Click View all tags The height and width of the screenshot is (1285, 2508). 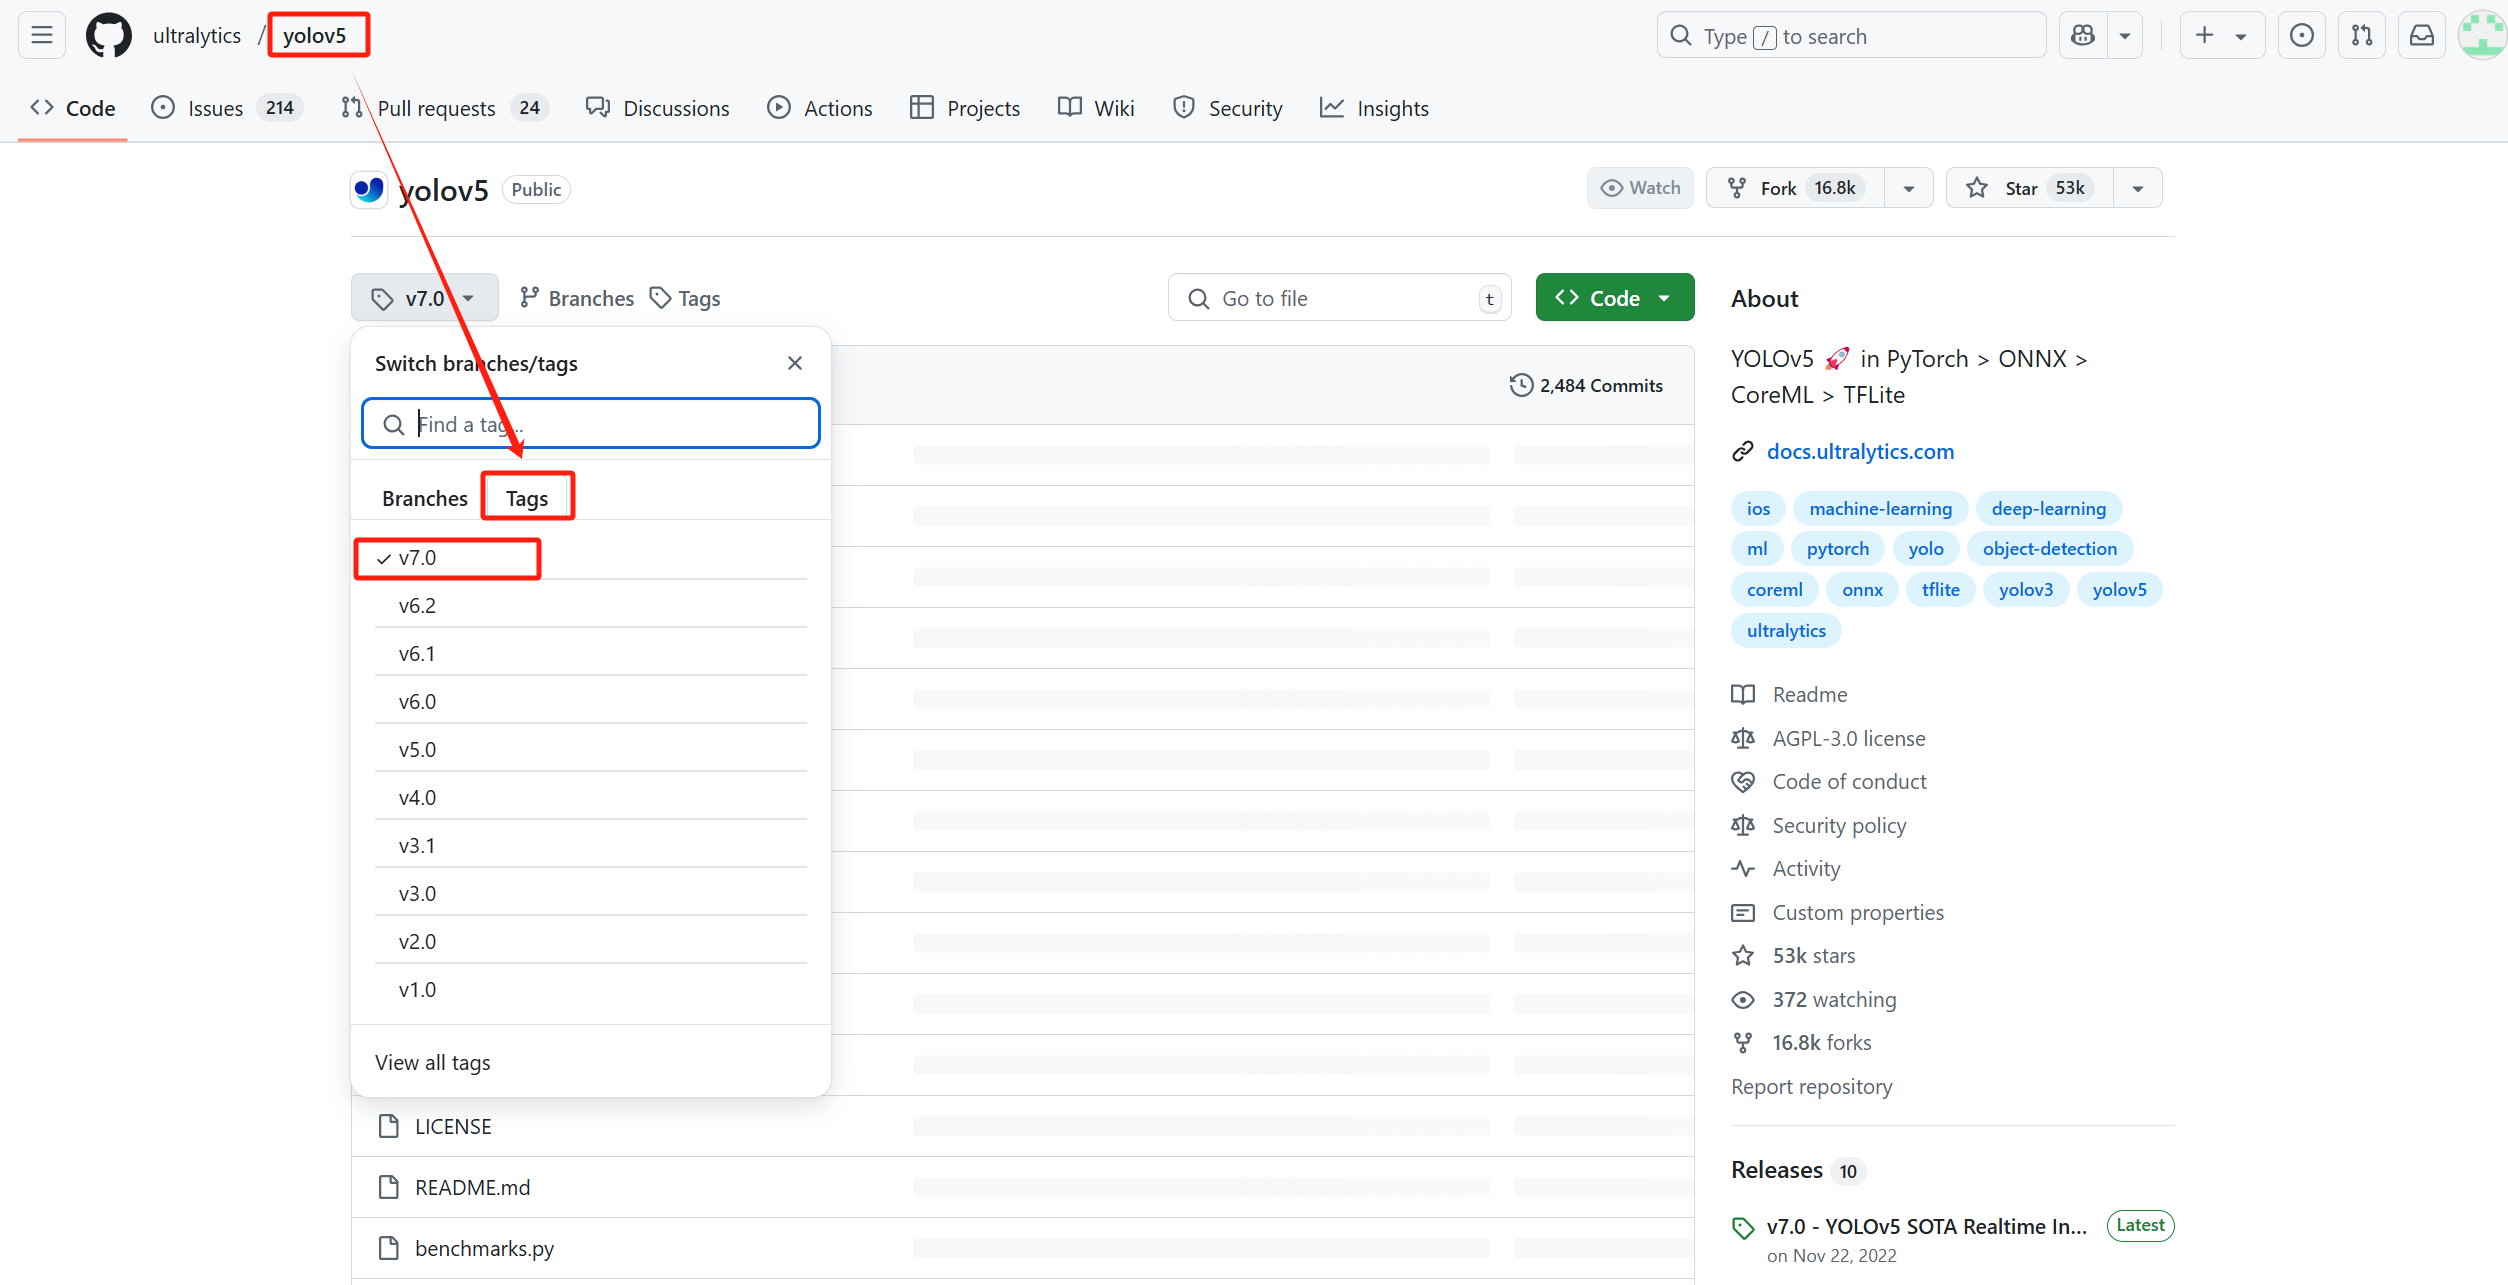click(432, 1062)
